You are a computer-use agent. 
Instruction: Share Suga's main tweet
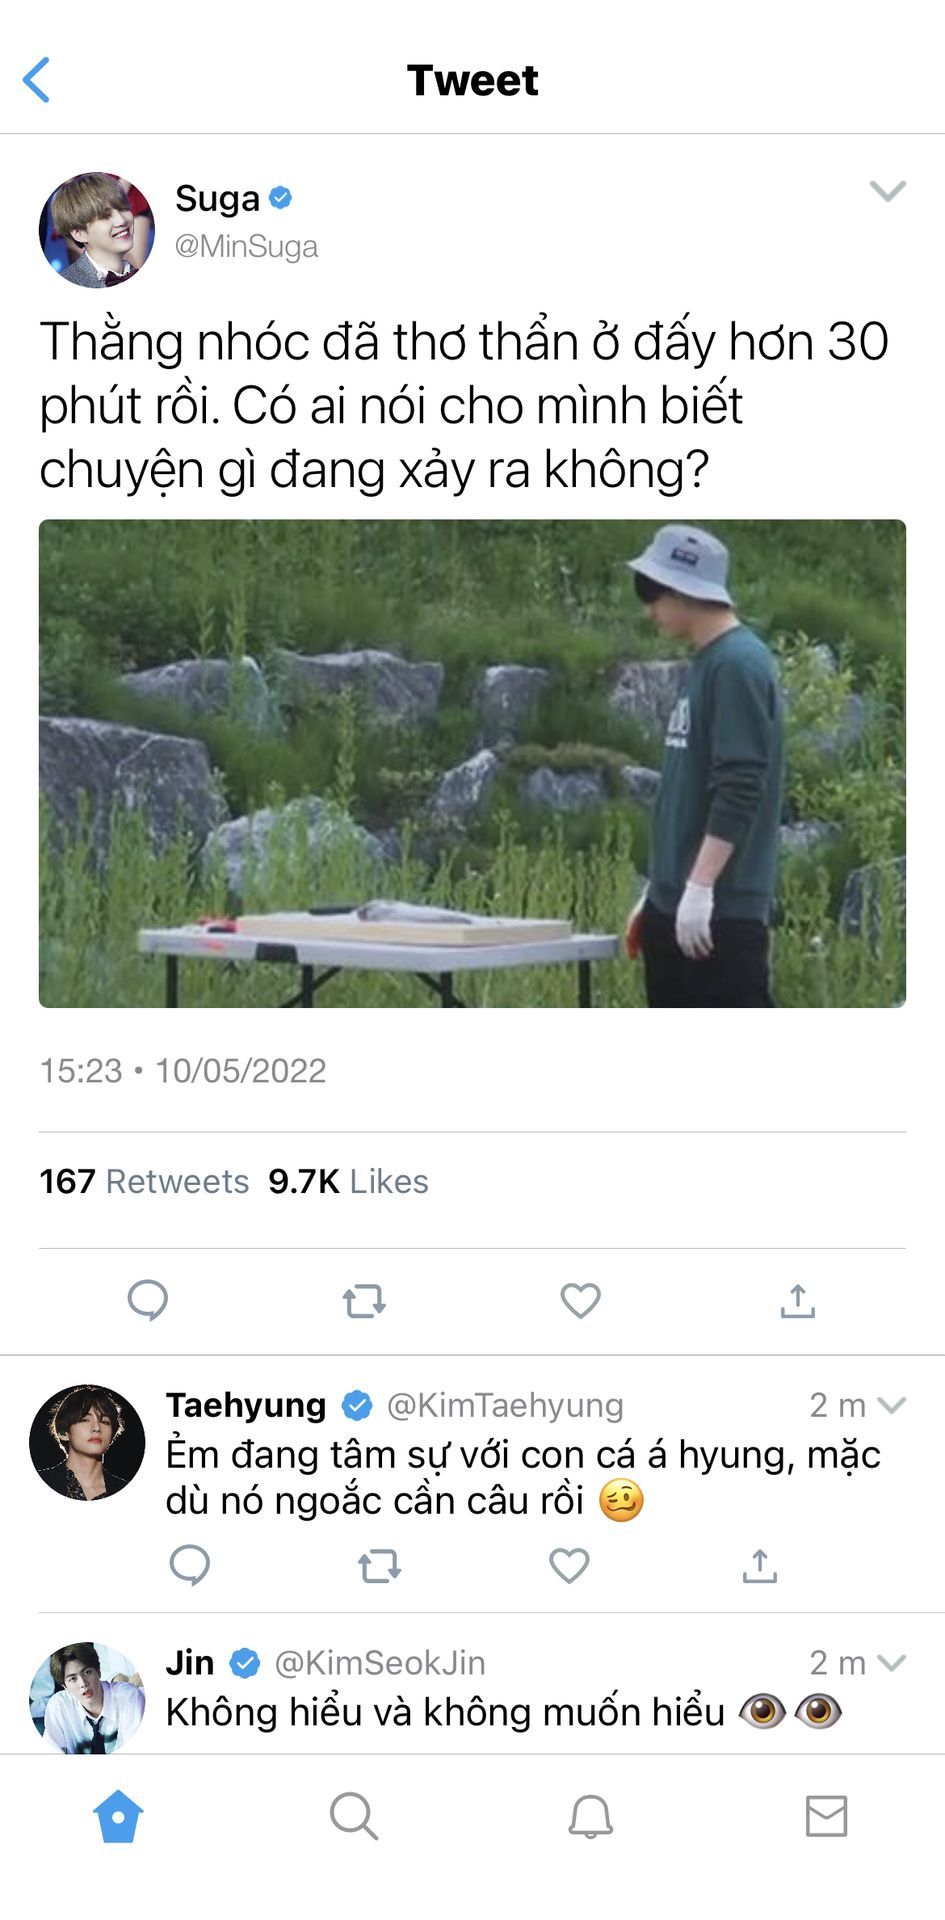(797, 1300)
